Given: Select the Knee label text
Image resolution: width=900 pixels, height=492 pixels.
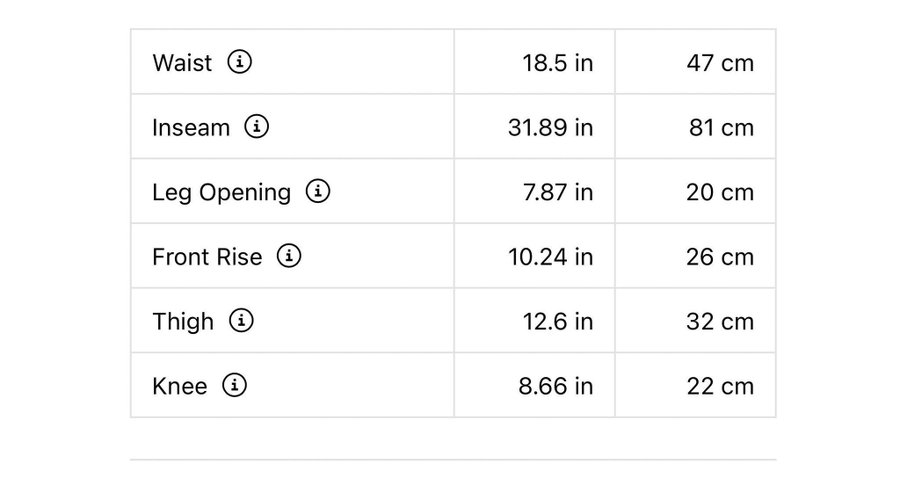Looking at the screenshot, I should [x=180, y=386].
